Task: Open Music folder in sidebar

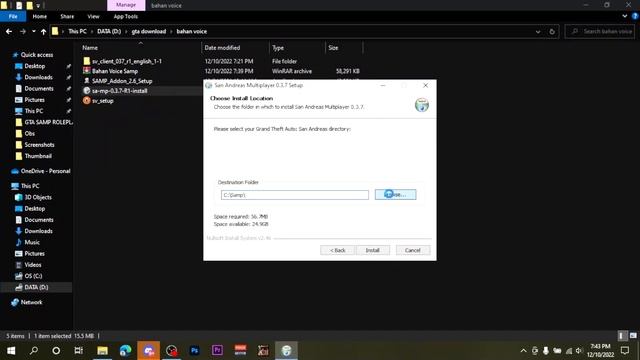Action: [31, 242]
